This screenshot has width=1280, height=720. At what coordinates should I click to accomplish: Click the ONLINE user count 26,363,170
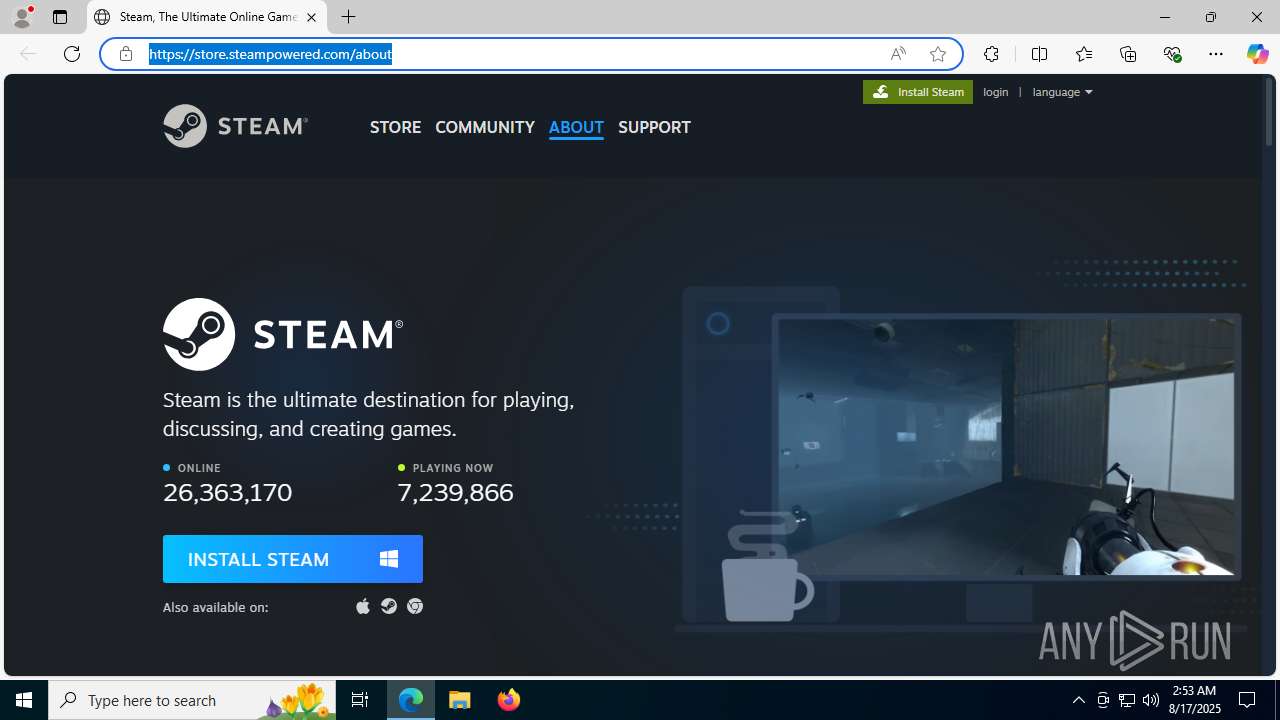tap(228, 492)
